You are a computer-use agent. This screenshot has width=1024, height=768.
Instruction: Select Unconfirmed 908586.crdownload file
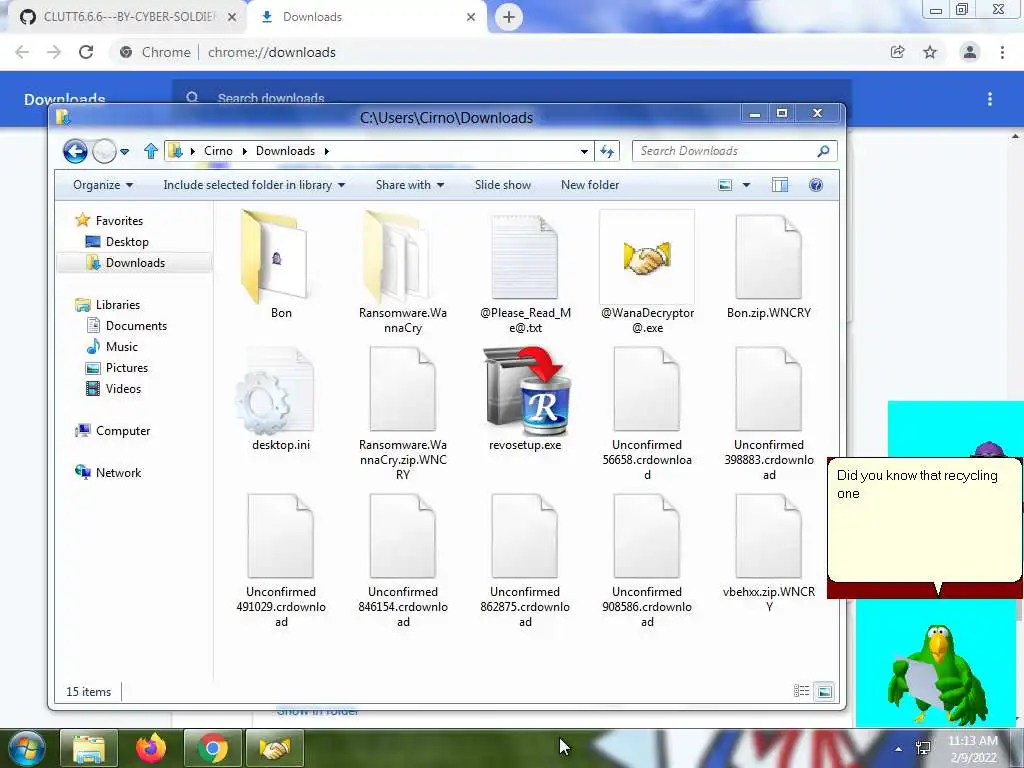(647, 560)
